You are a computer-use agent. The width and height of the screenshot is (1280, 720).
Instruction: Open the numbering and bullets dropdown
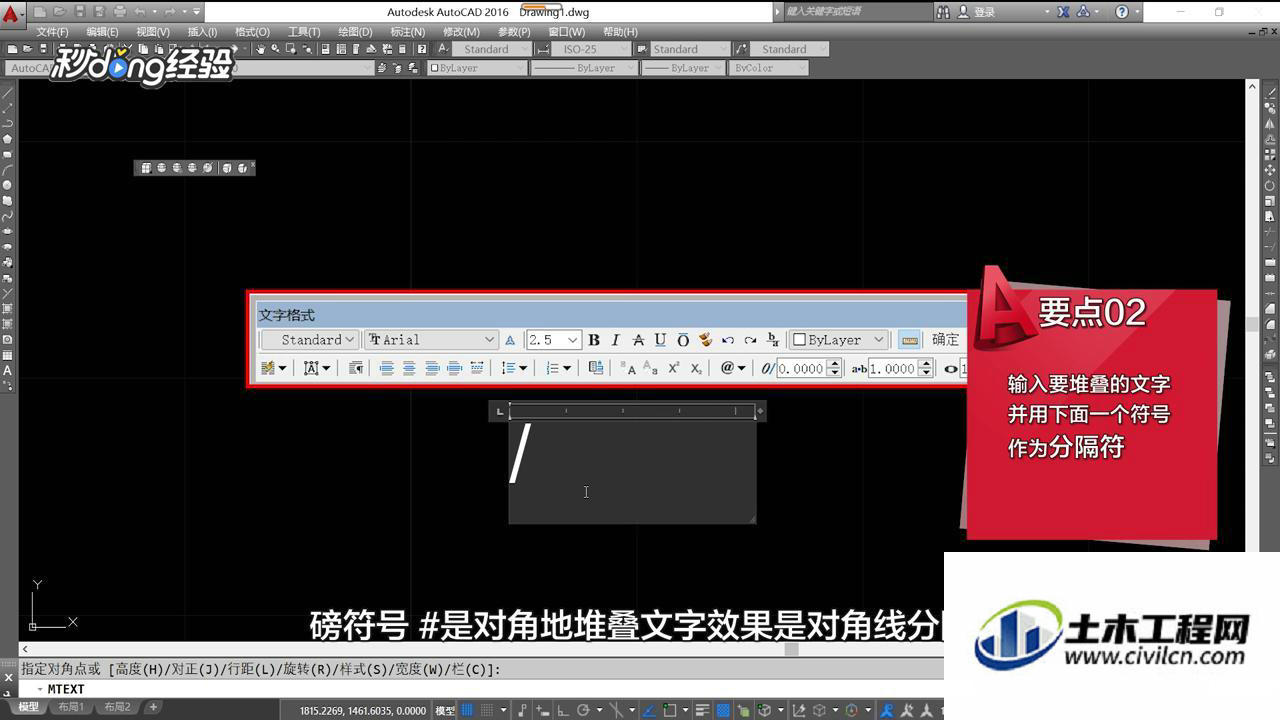558,368
